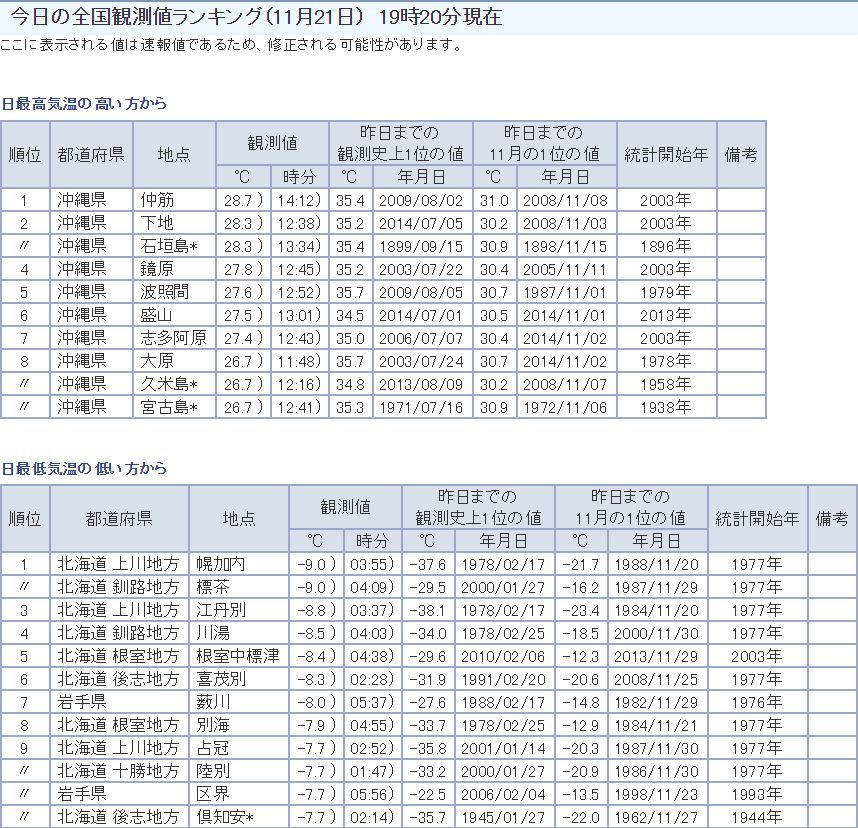Select the station name 盛山

157,315
